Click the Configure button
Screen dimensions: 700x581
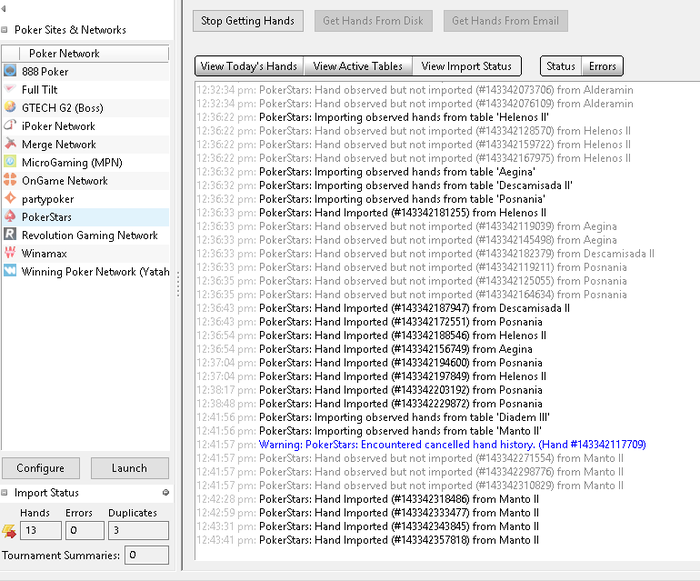(41, 468)
